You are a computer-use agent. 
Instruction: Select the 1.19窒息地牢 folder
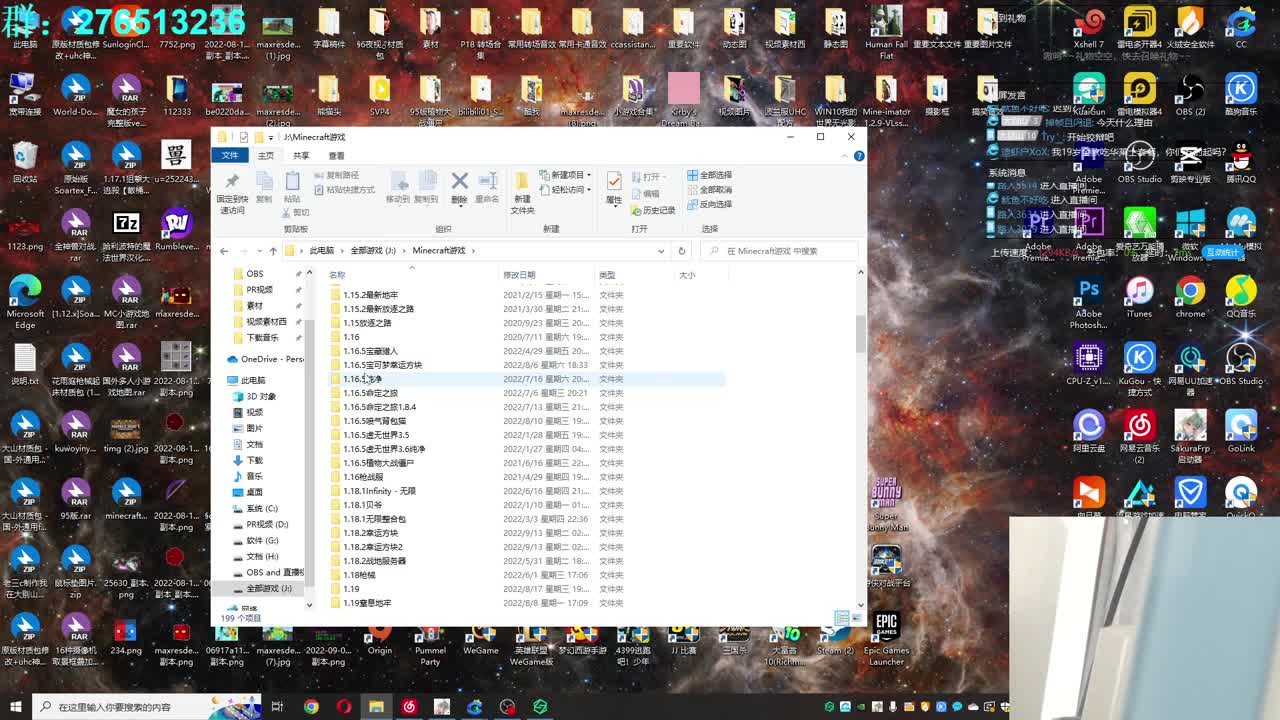click(x=367, y=603)
